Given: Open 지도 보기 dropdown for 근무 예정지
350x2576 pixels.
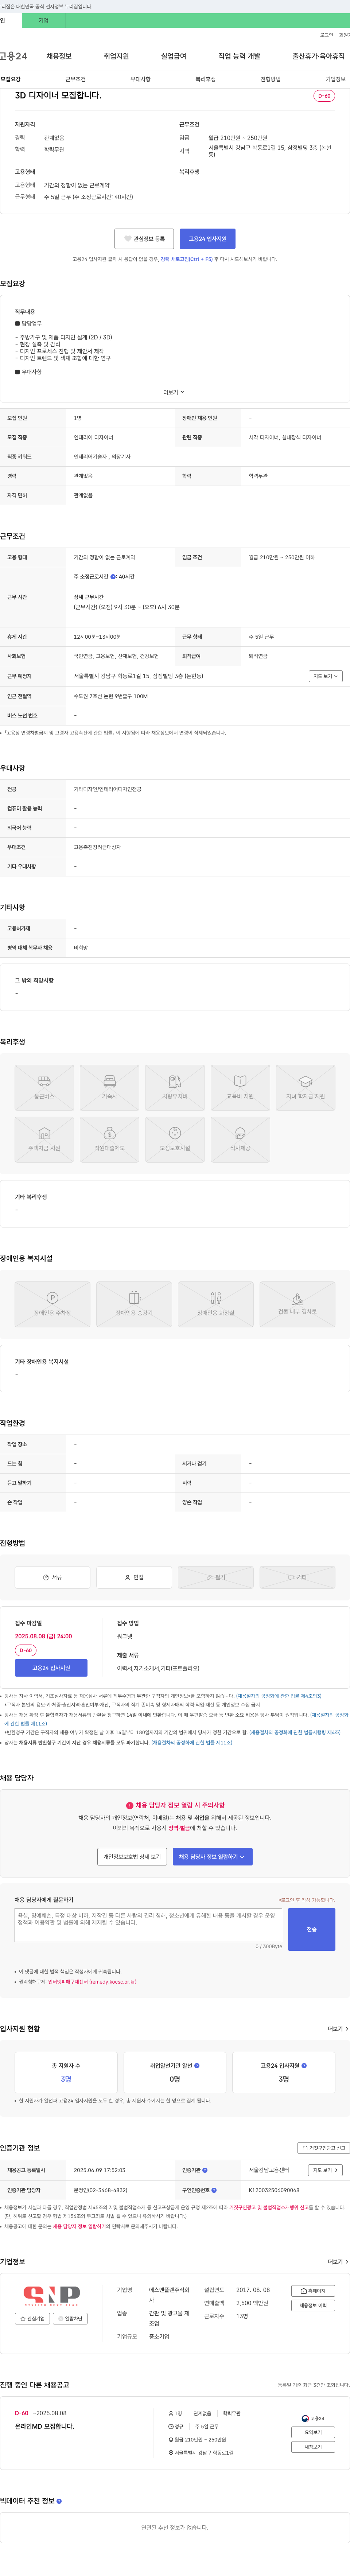Looking at the screenshot, I should (325, 676).
